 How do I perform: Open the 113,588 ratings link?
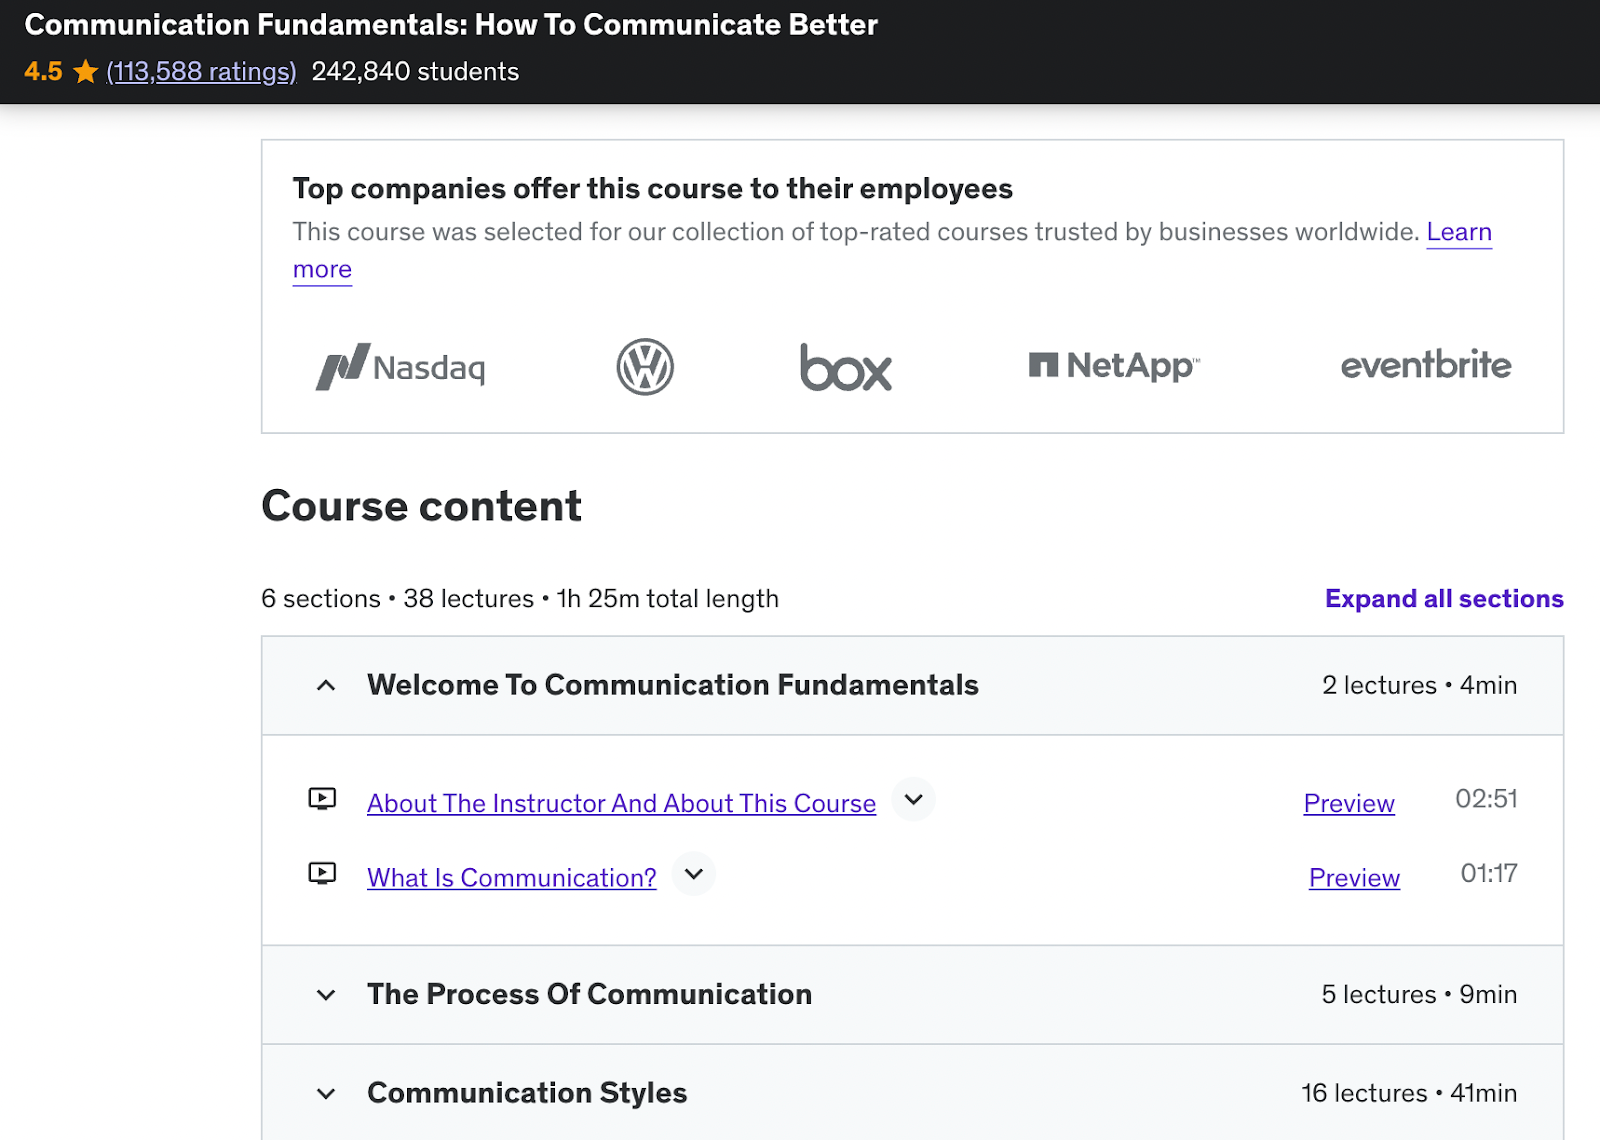pos(201,71)
